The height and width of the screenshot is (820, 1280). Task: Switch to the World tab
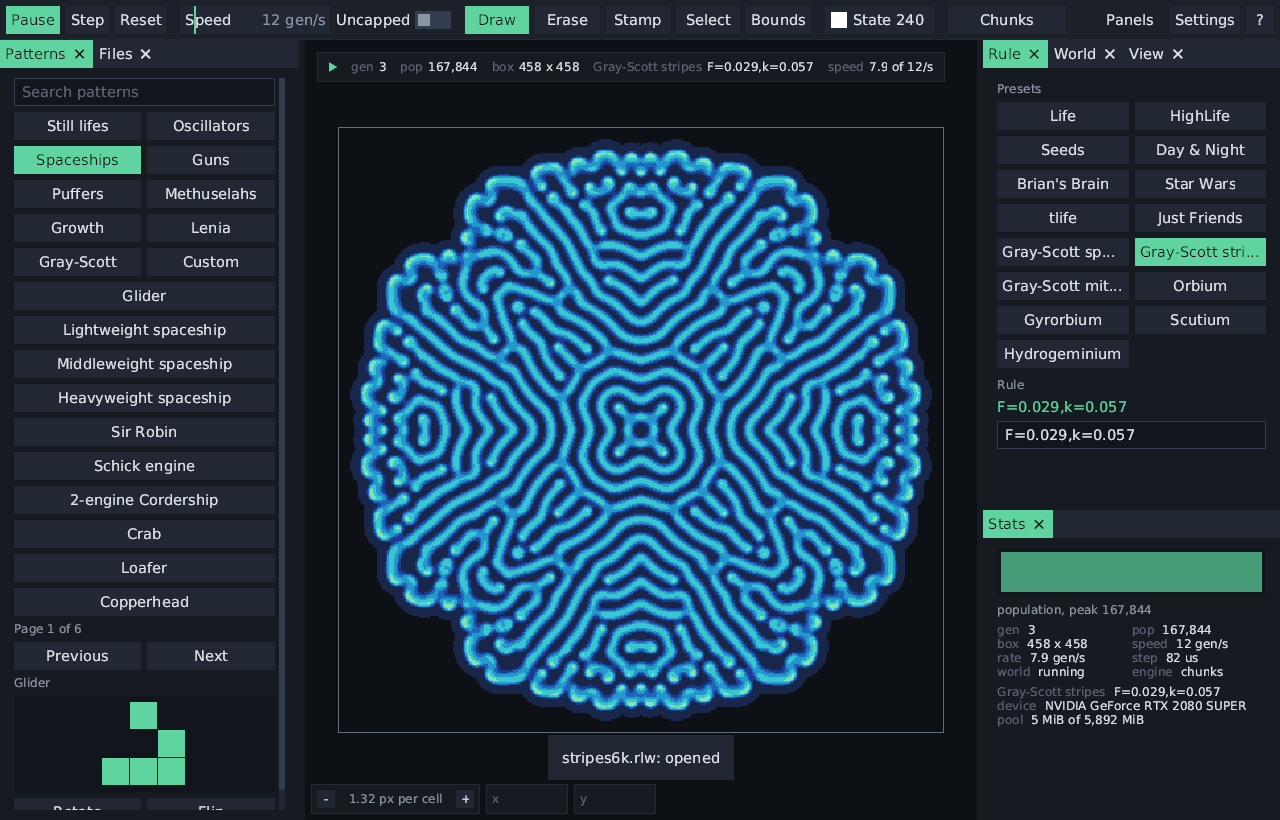[1075, 54]
